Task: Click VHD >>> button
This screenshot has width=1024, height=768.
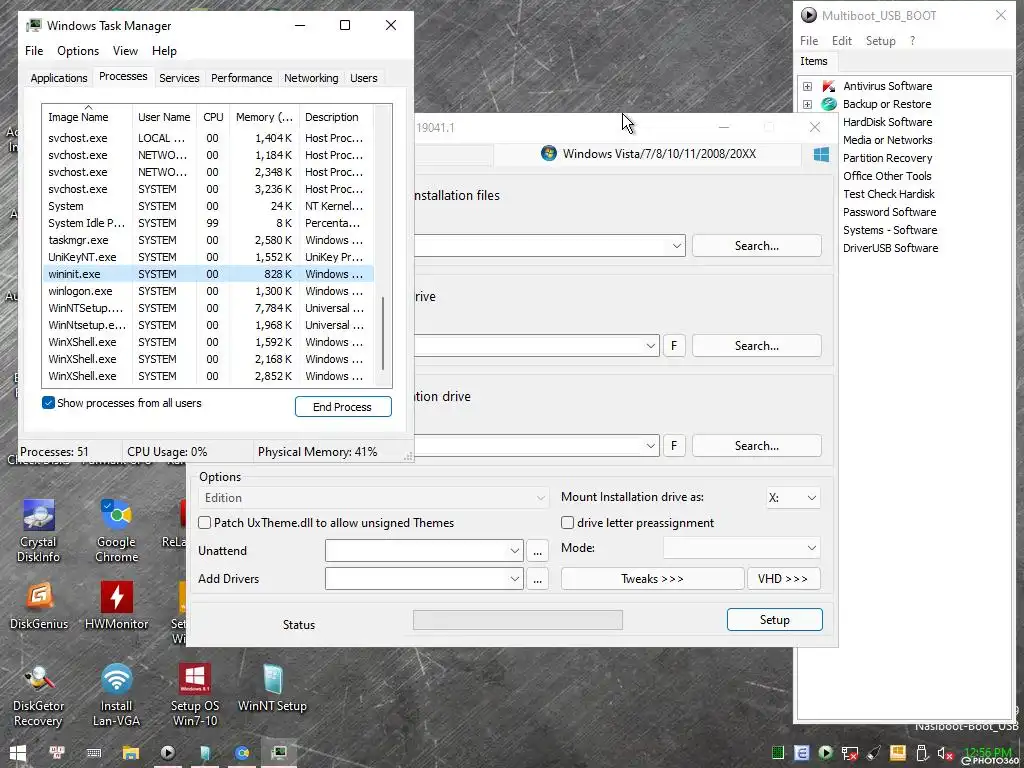Action: coord(783,579)
